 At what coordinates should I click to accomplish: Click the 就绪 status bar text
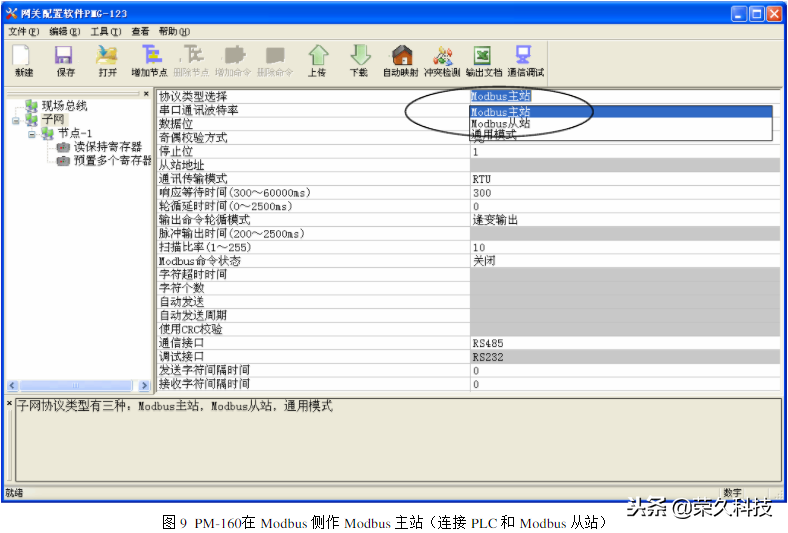click(14, 493)
